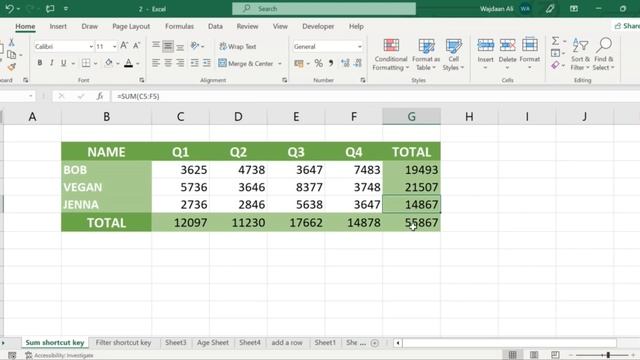Select Top Align icon
The image size is (640, 360).
pyautogui.click(x=156, y=46)
